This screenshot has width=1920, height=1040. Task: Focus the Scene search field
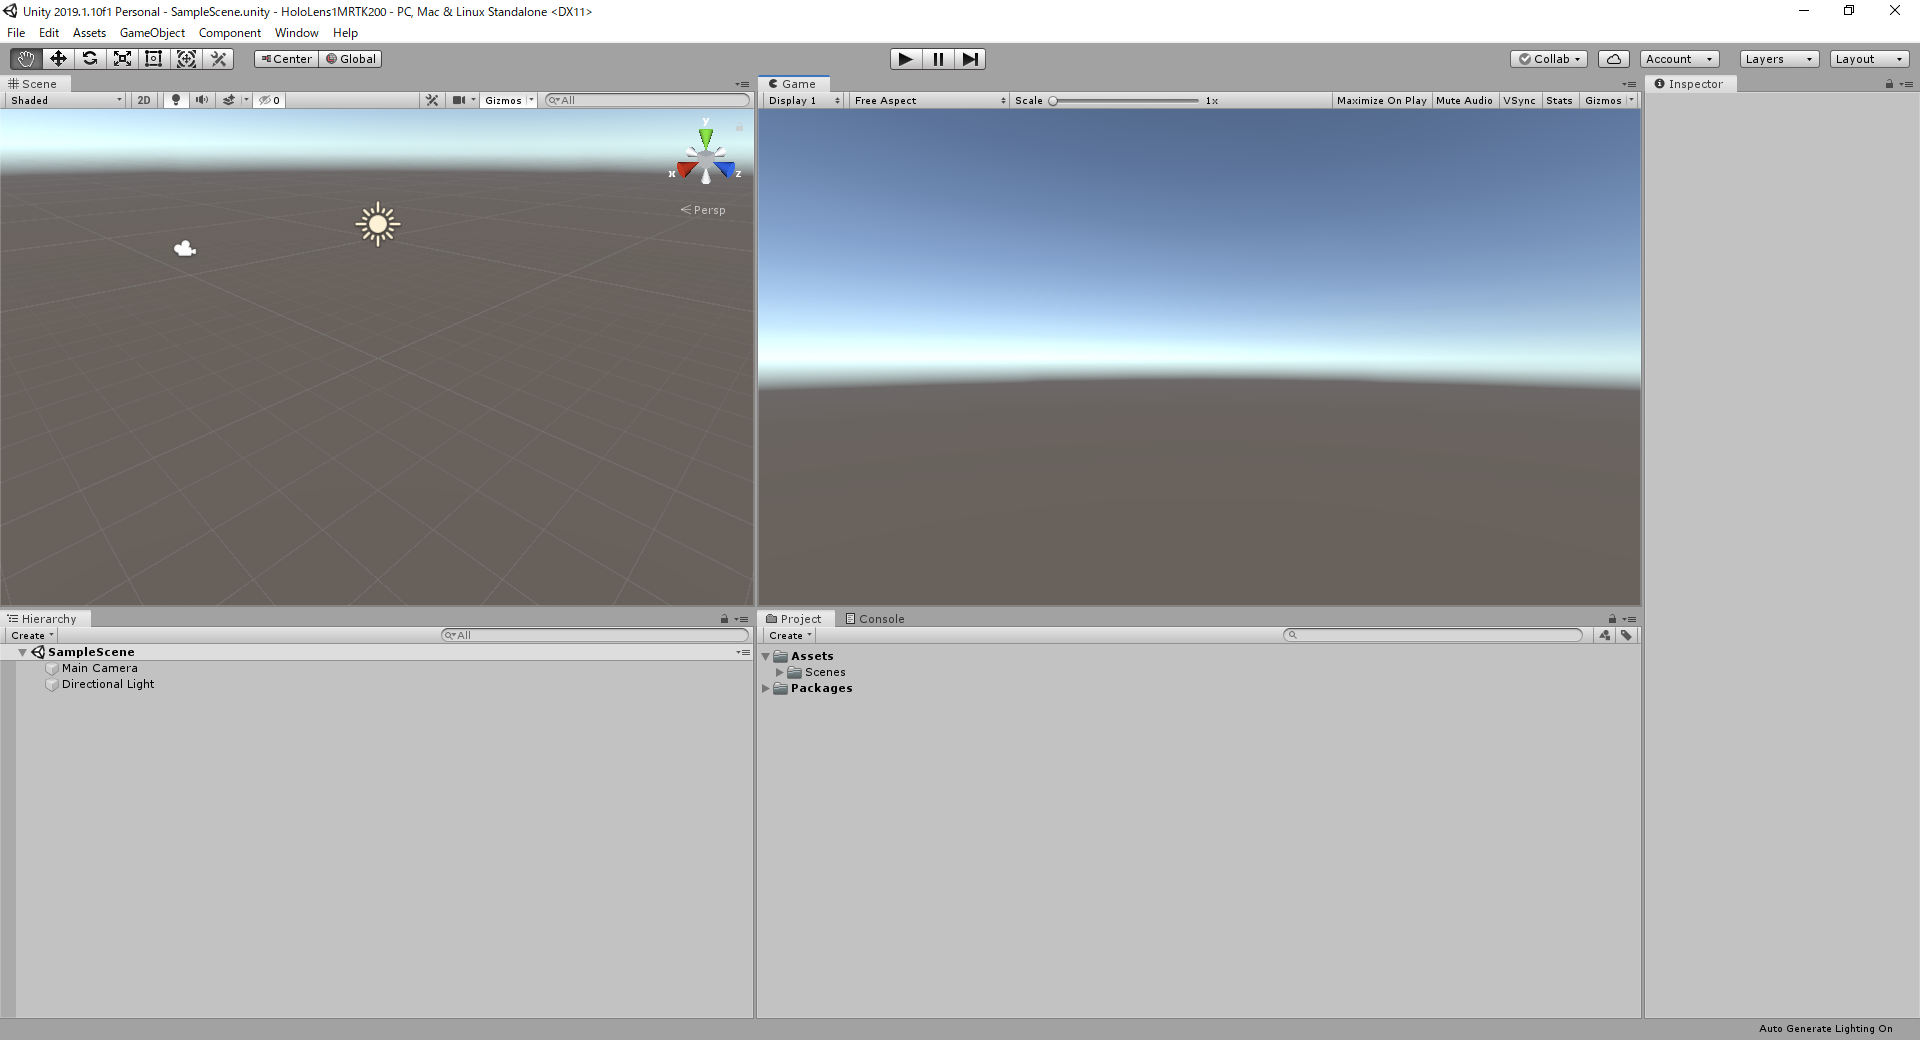(x=647, y=100)
